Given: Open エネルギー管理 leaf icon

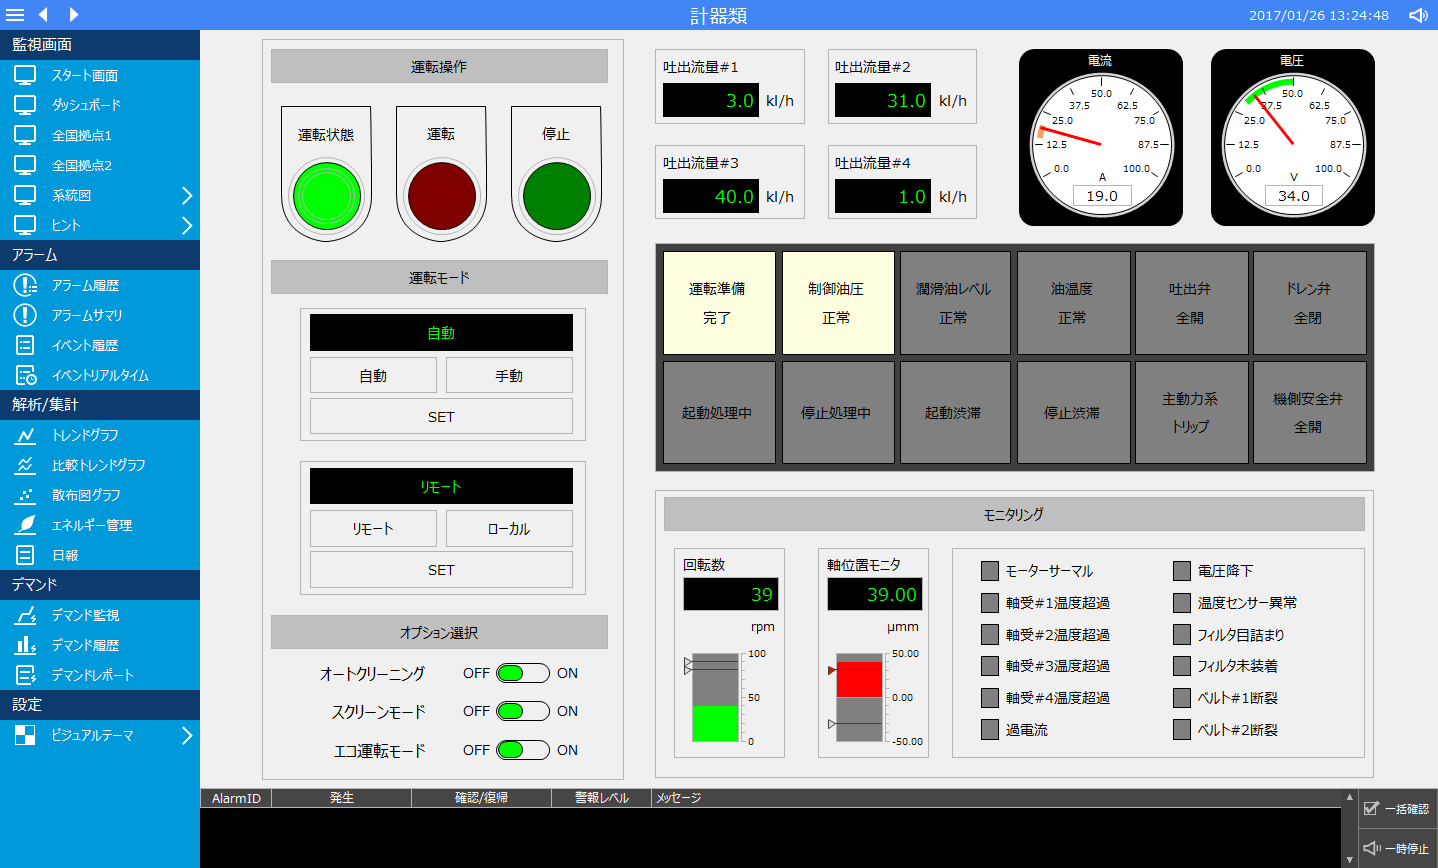Looking at the screenshot, I should [25, 525].
